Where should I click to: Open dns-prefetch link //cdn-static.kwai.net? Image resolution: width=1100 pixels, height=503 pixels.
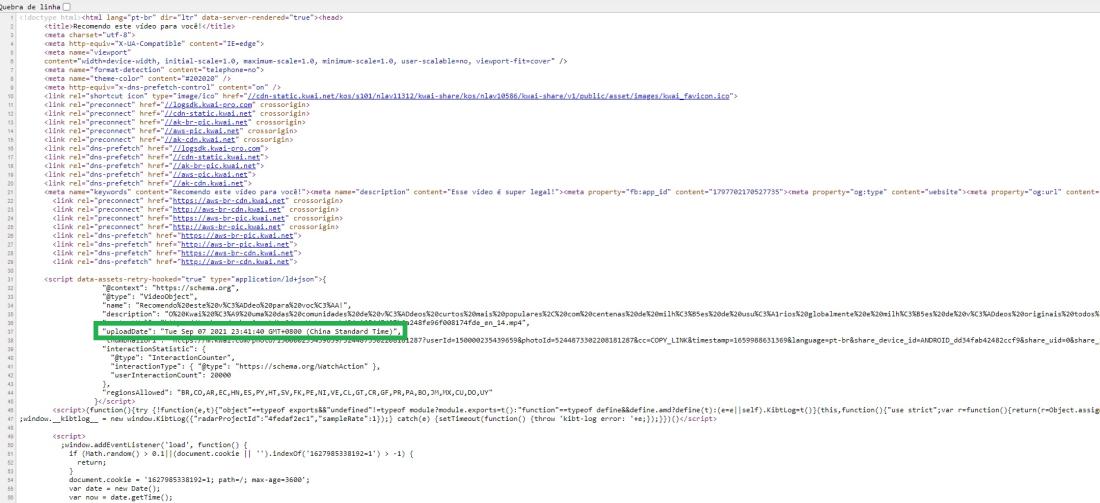(x=215, y=157)
